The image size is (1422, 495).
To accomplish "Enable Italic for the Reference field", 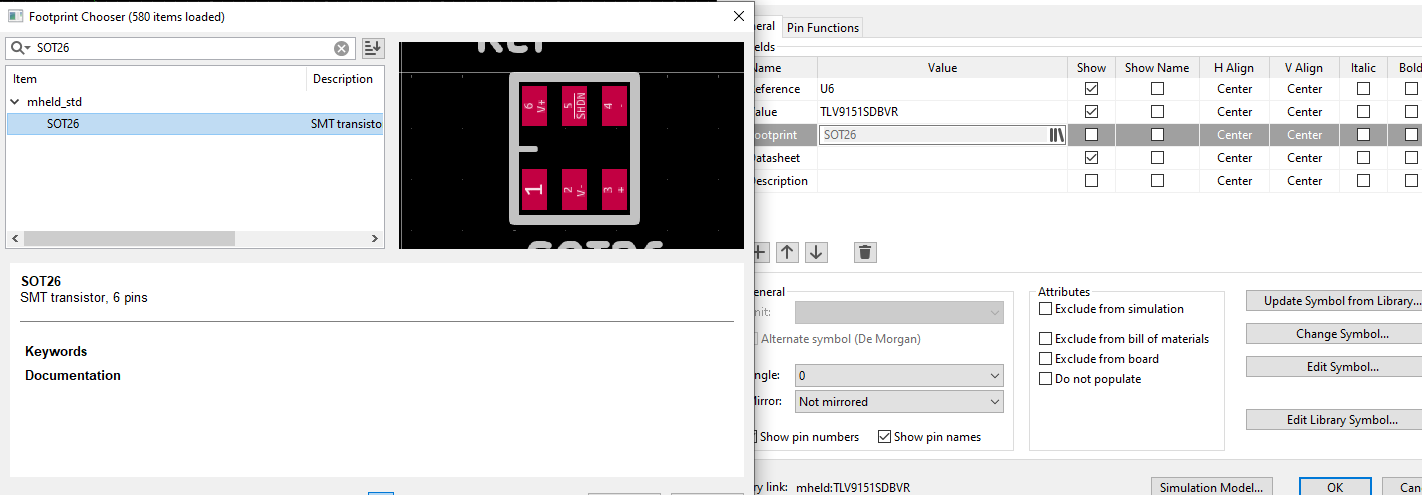I will [1363, 89].
